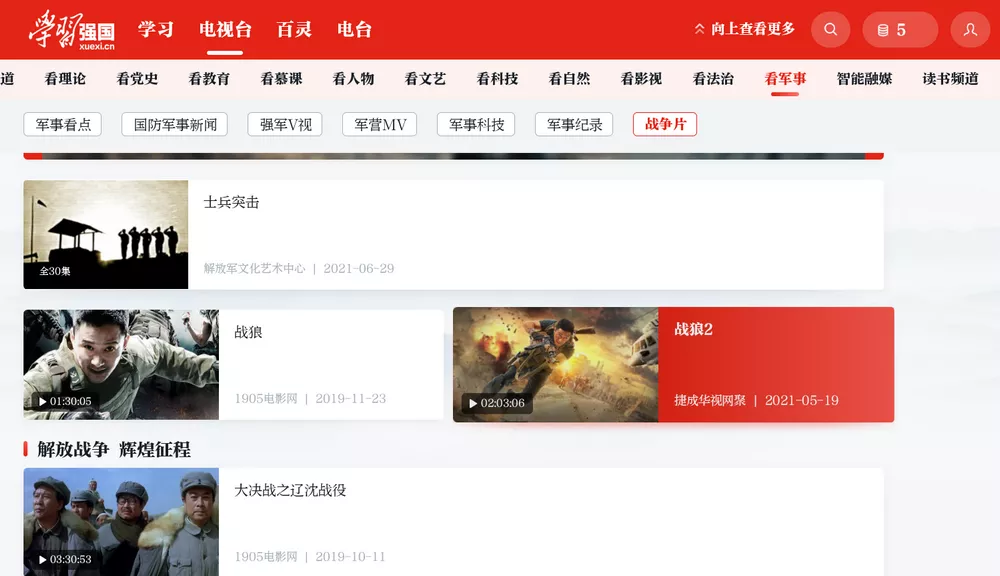Open the search magnifier icon
The width and height of the screenshot is (1000, 576).
point(830,29)
